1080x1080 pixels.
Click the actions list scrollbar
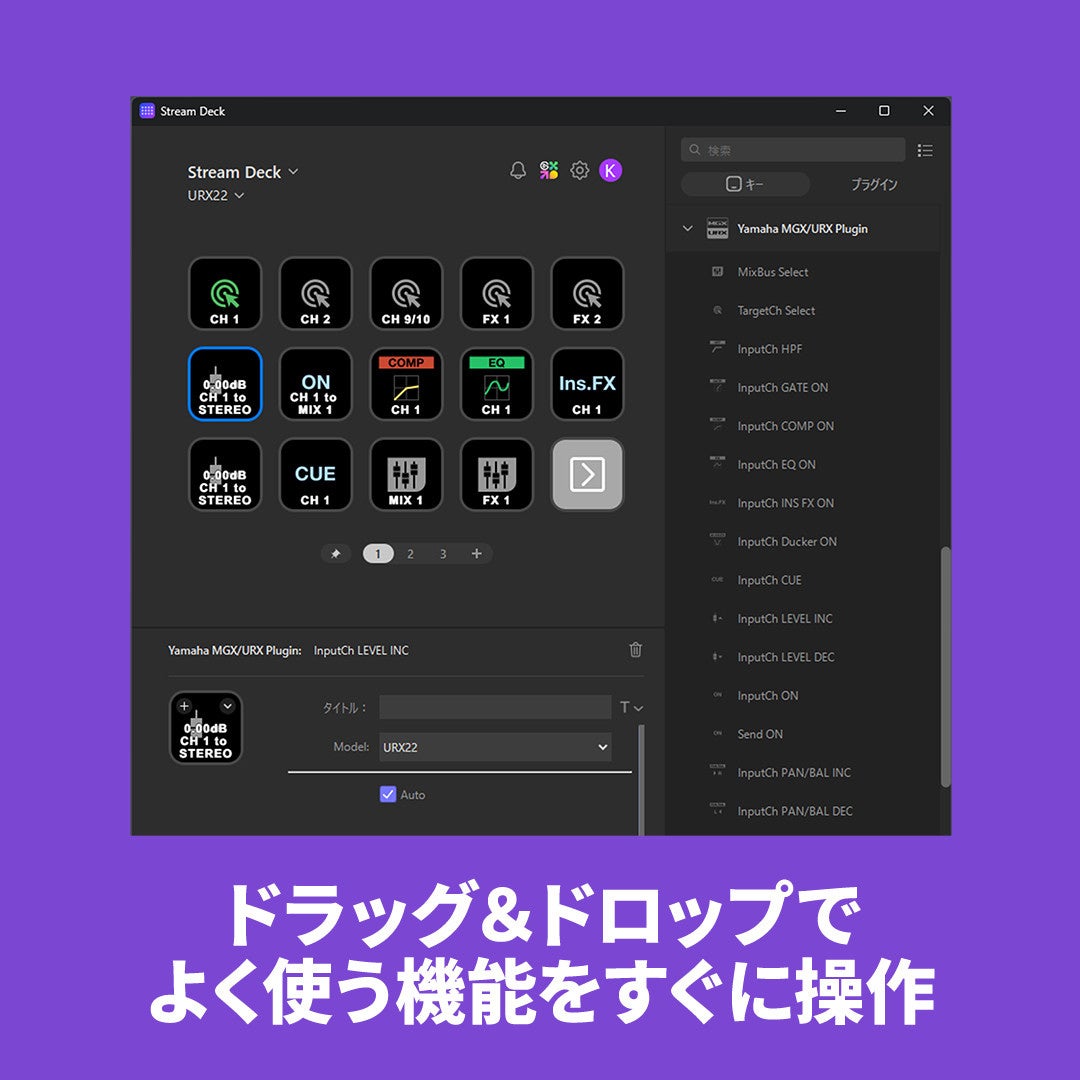[x=946, y=666]
